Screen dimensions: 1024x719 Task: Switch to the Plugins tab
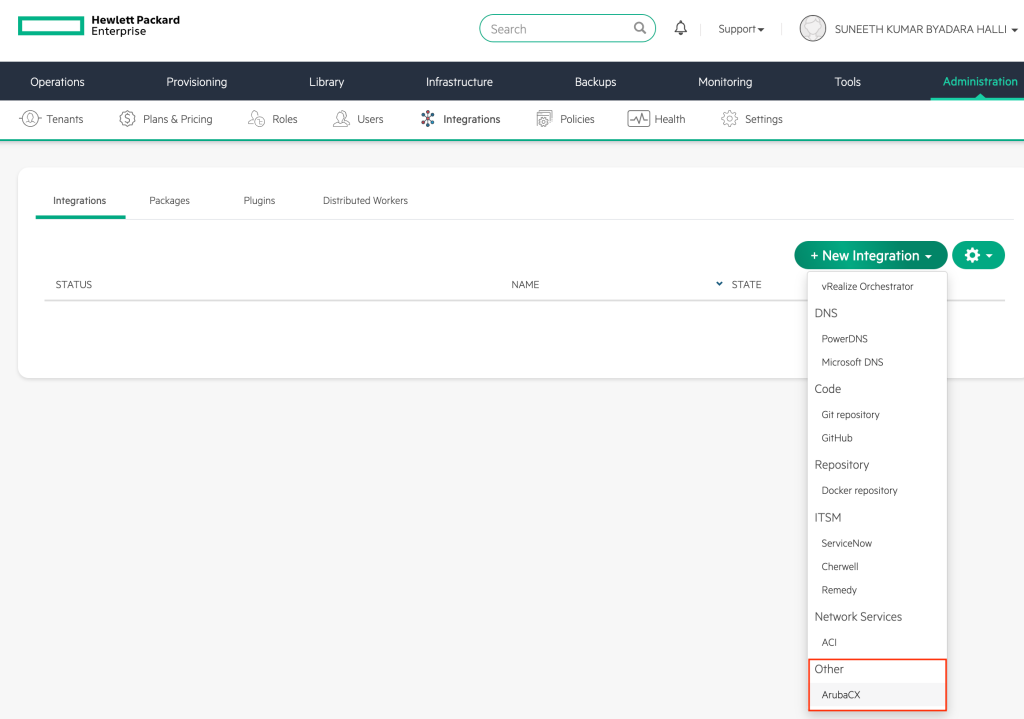point(259,201)
